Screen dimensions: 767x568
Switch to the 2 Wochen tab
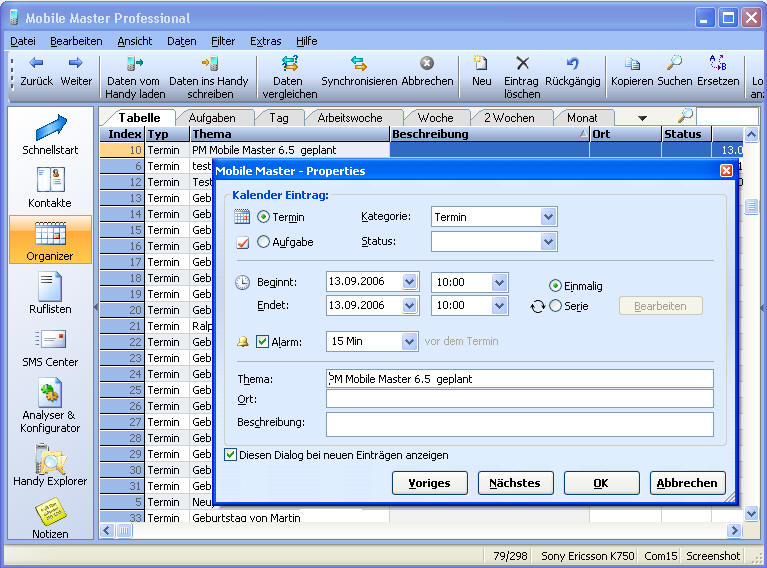509,118
